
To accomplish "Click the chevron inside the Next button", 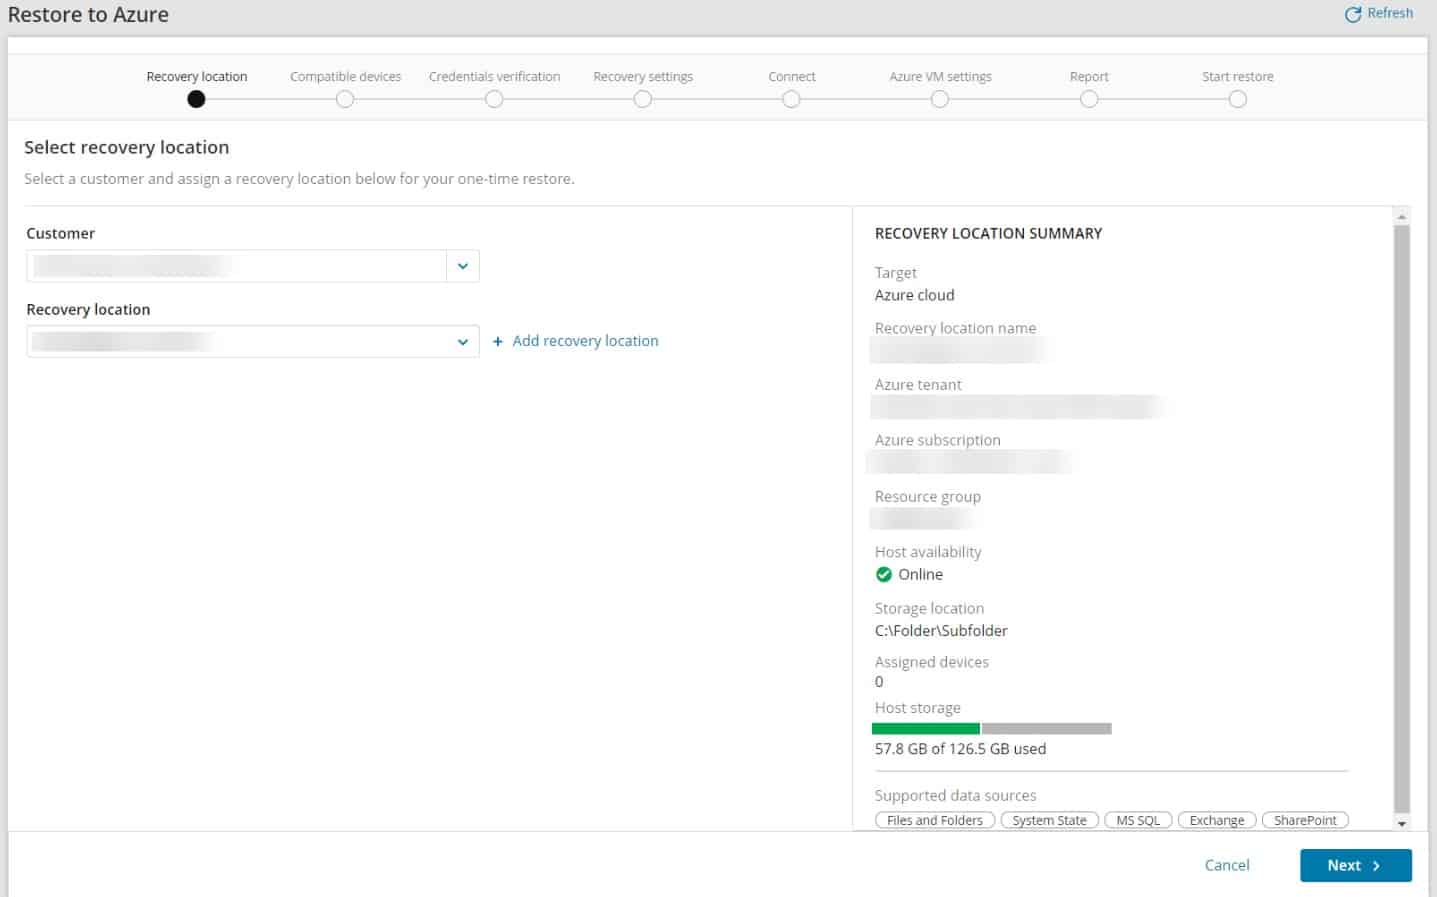I will click(x=1377, y=866).
